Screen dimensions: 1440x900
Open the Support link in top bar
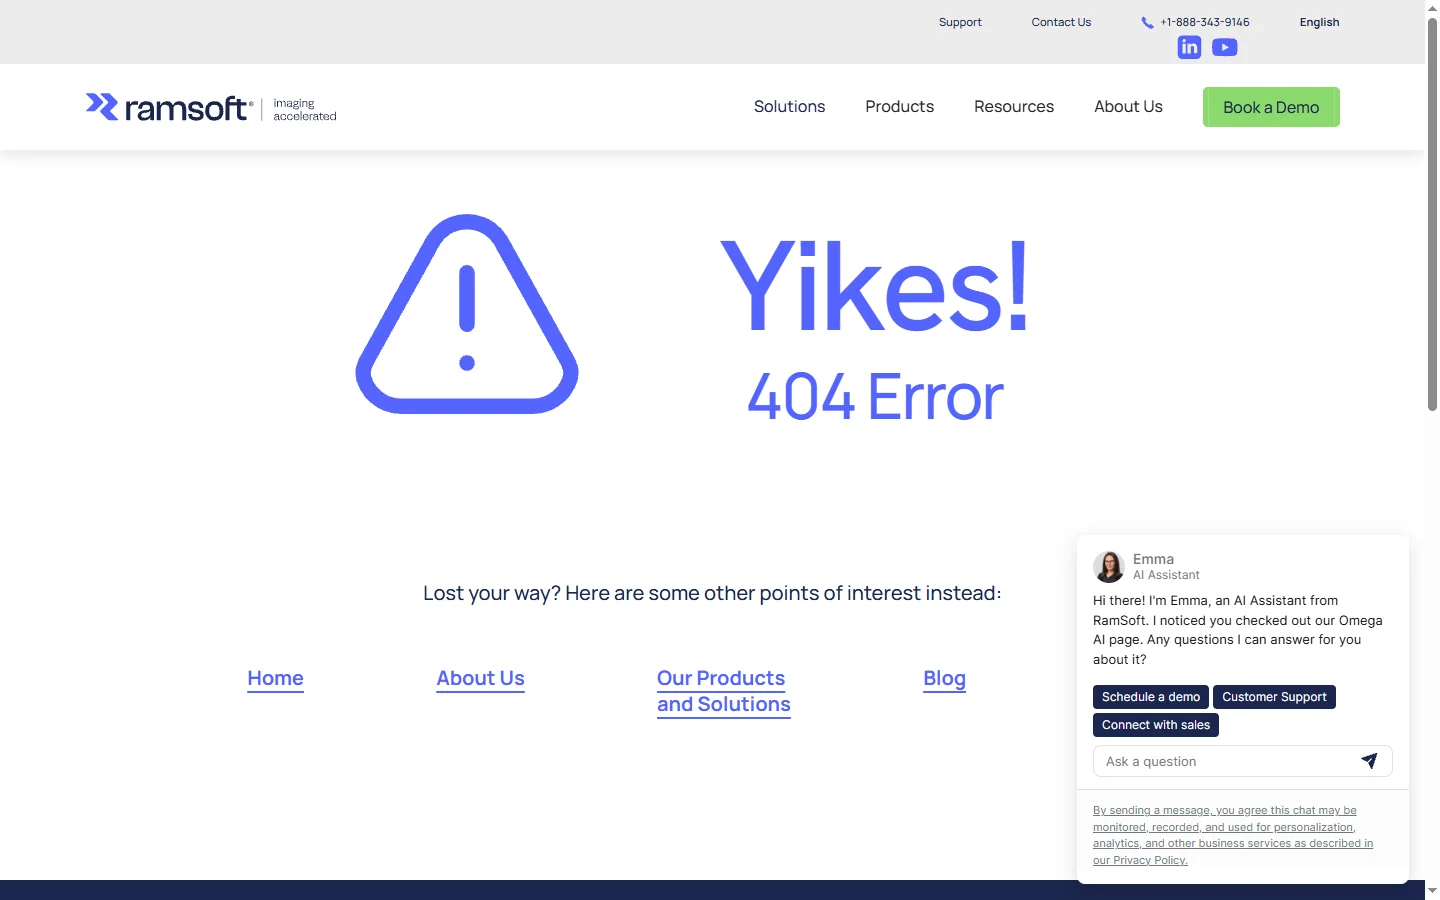coord(960,22)
